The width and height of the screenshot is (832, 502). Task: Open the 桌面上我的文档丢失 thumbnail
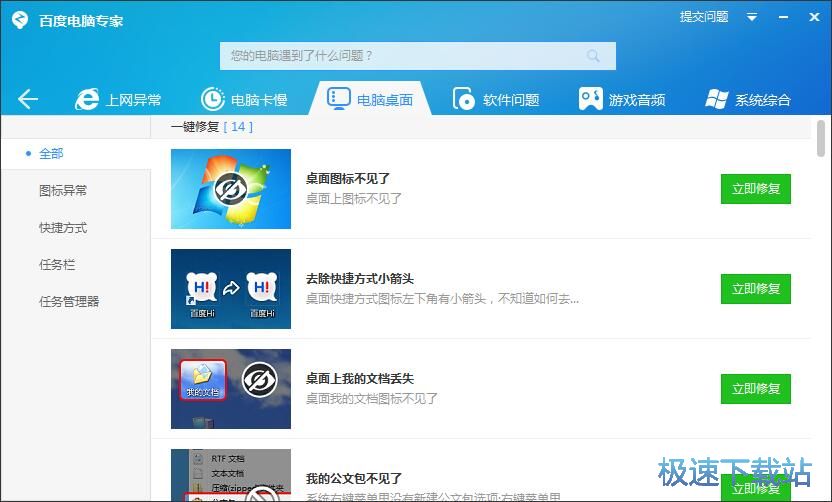231,389
